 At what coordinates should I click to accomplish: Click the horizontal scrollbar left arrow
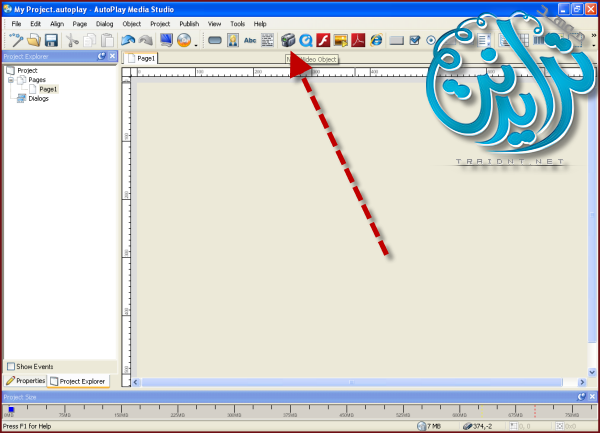pos(136,382)
